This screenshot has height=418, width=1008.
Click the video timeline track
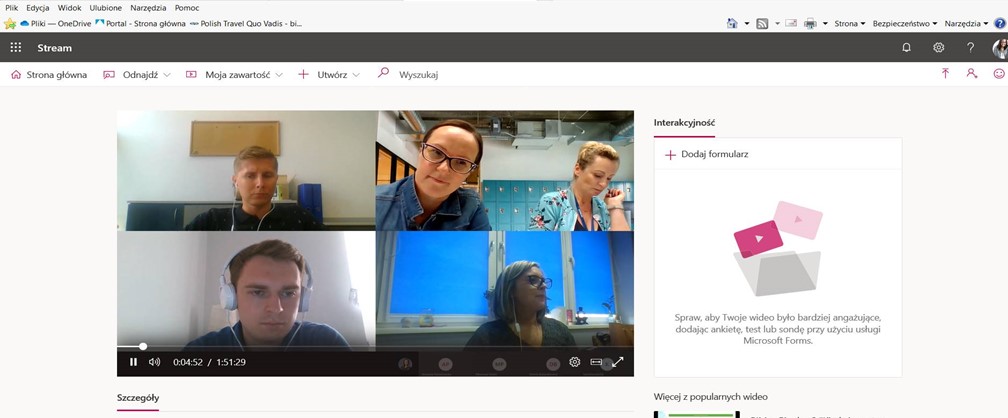pos(375,347)
